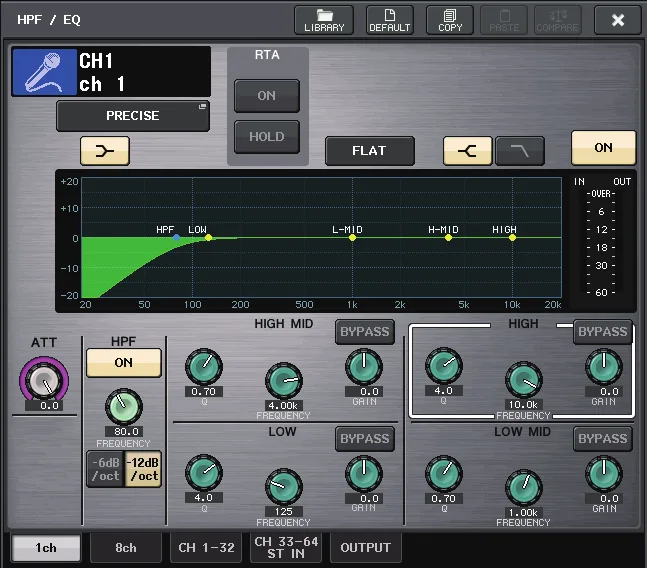
Task: Bypass the HIGH MID band
Action: (x=365, y=332)
